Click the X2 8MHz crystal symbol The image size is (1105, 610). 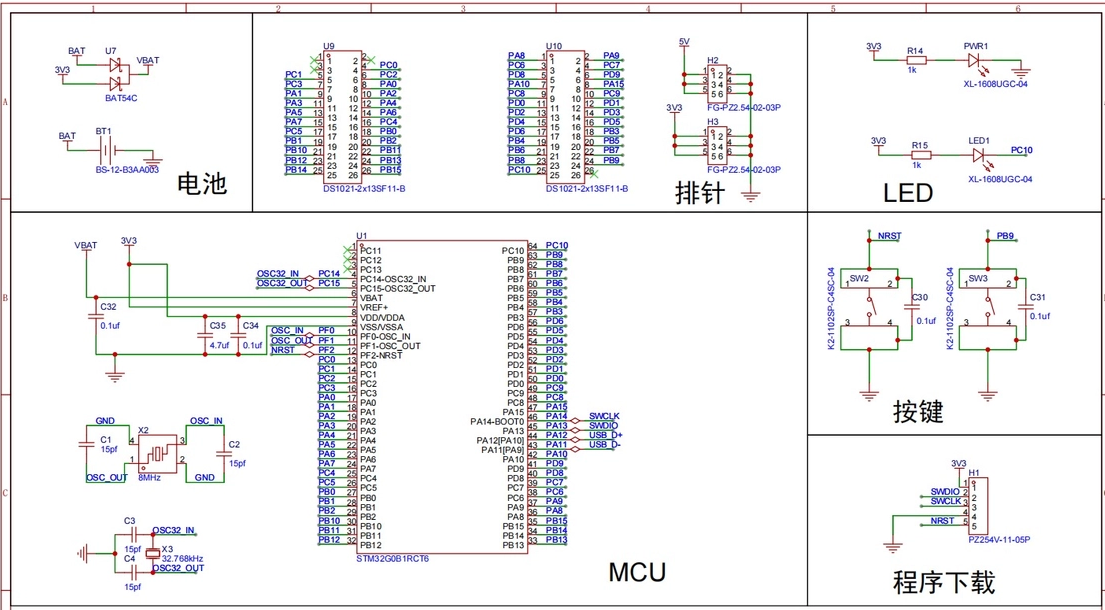pos(159,453)
